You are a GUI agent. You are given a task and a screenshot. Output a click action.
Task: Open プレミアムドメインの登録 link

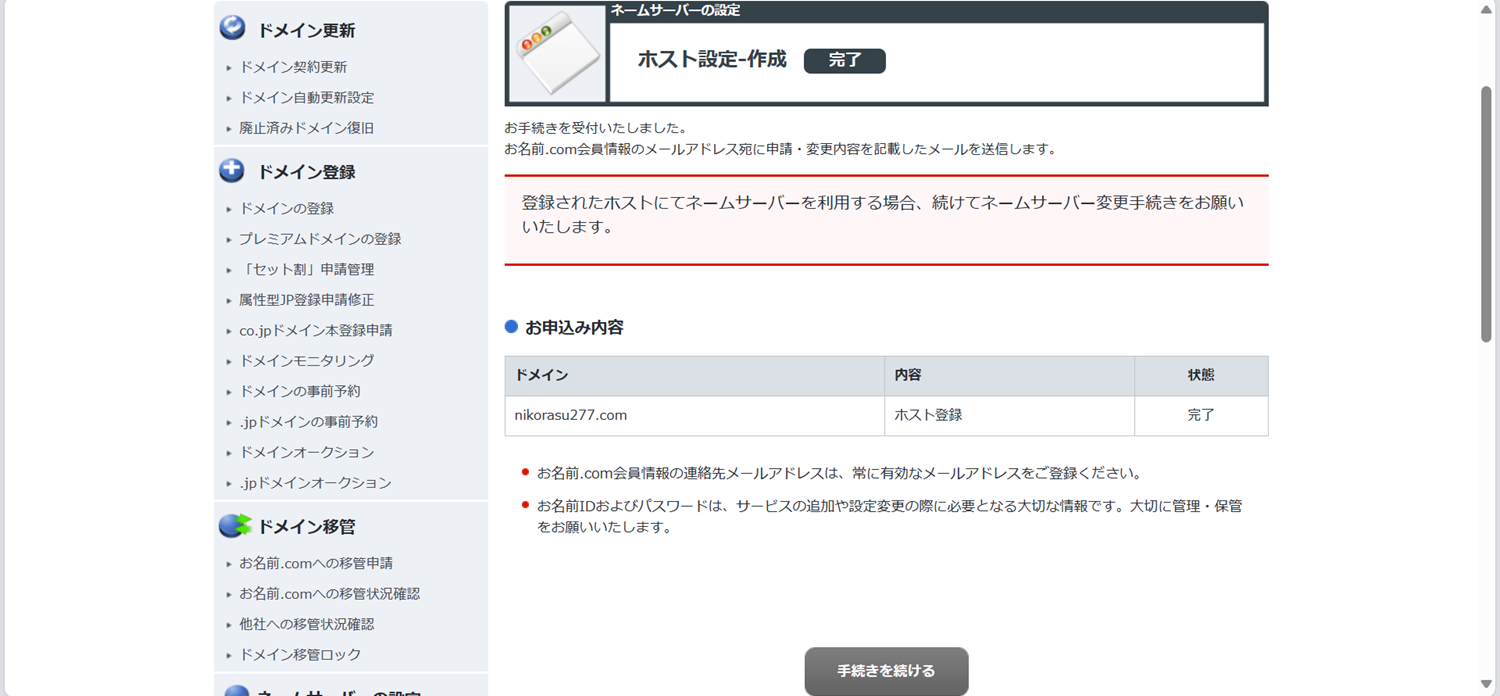pyautogui.click(x=320, y=239)
